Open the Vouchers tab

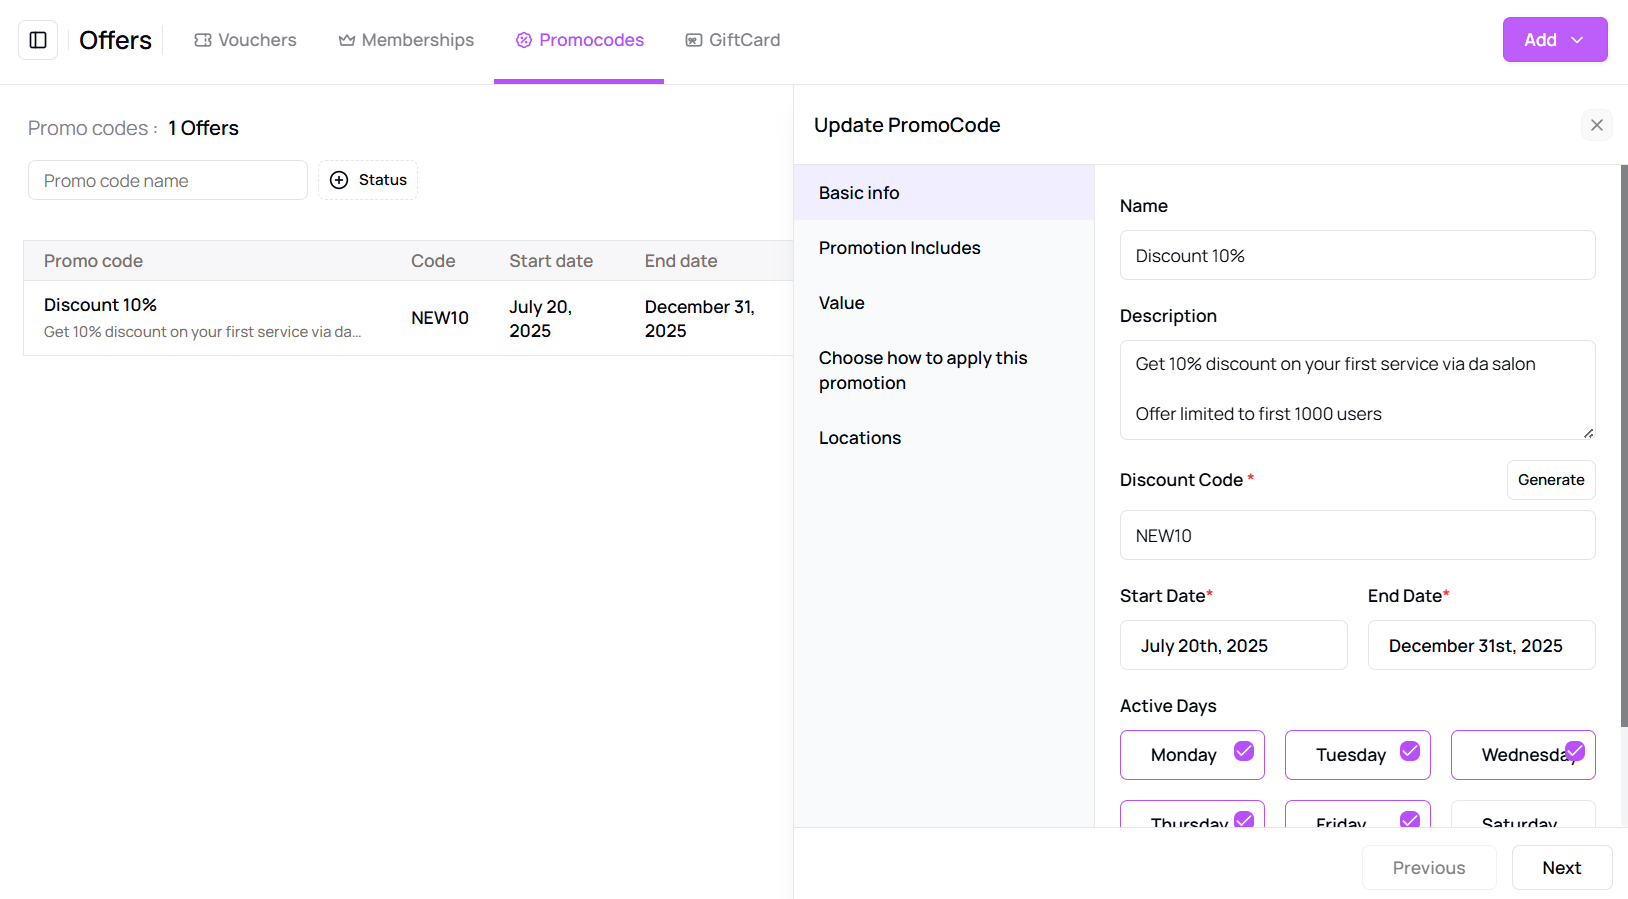point(246,40)
